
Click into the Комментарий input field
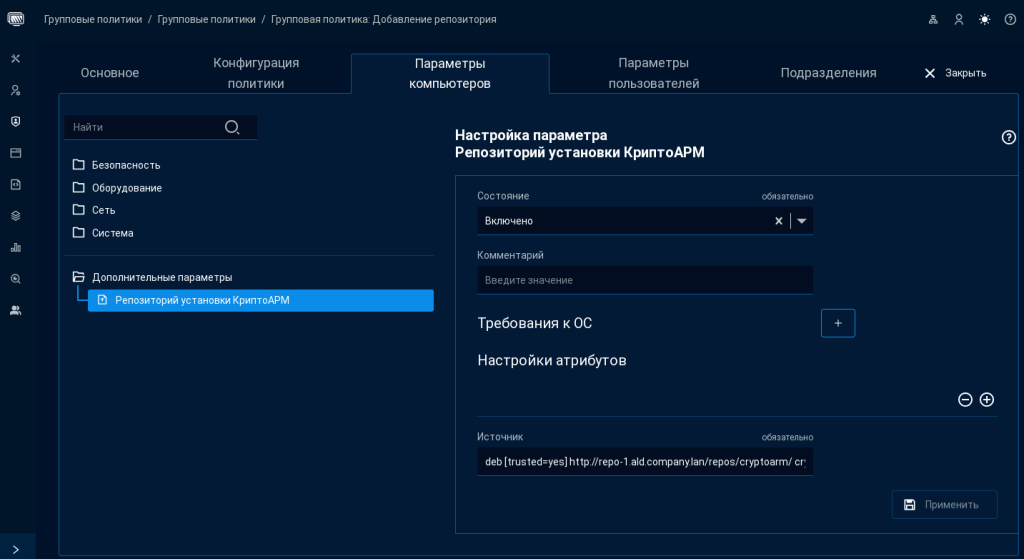click(x=644, y=280)
